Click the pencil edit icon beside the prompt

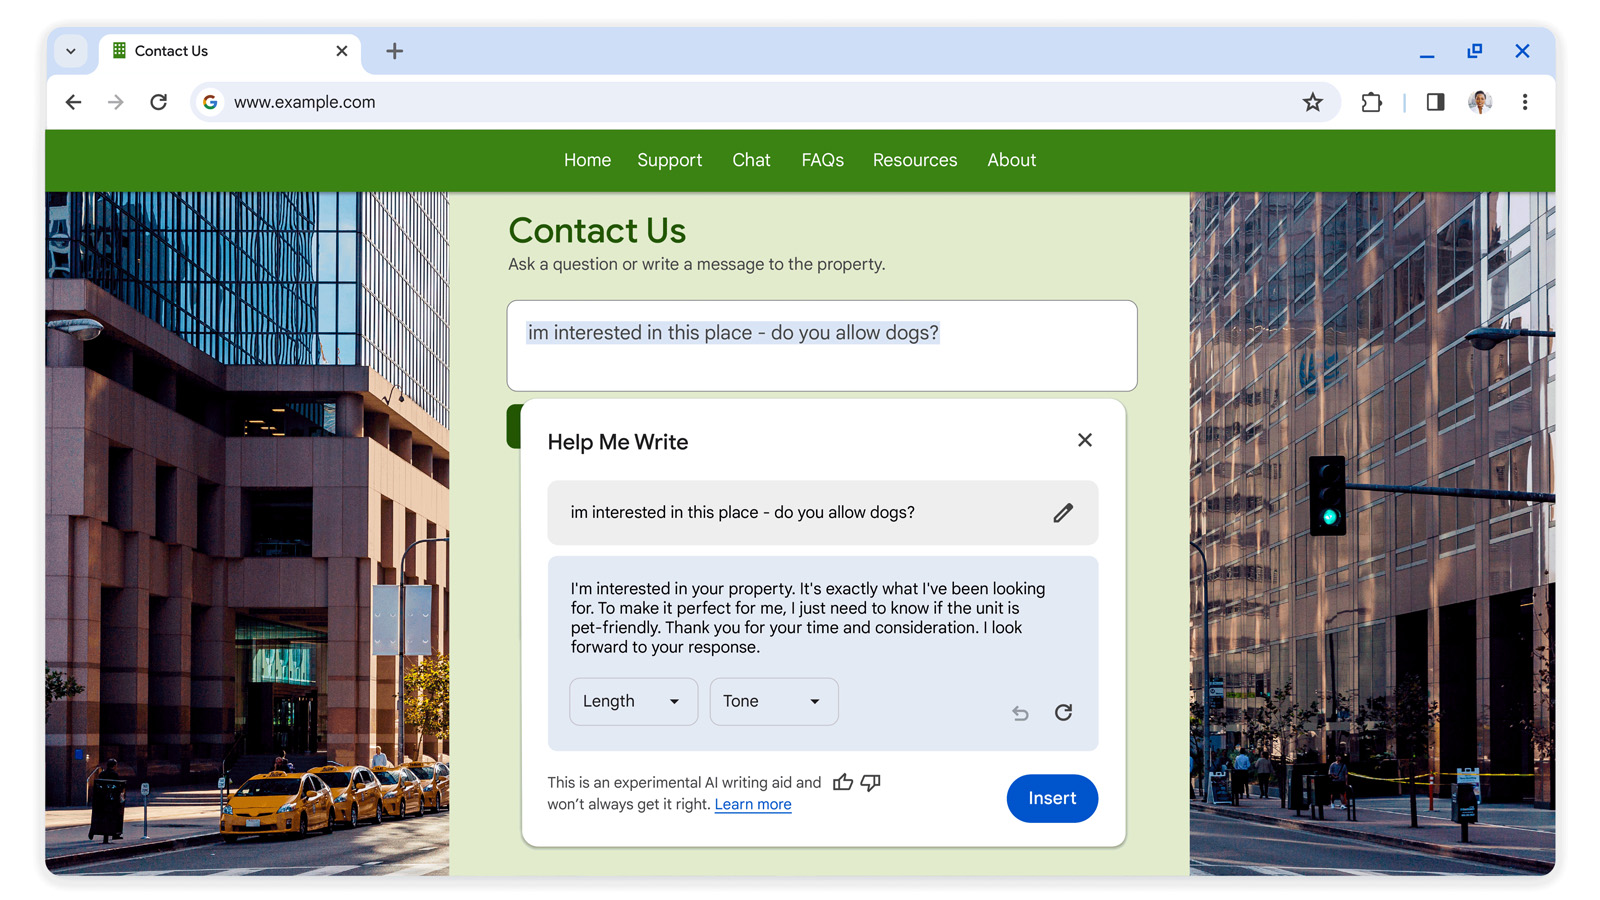(1063, 513)
